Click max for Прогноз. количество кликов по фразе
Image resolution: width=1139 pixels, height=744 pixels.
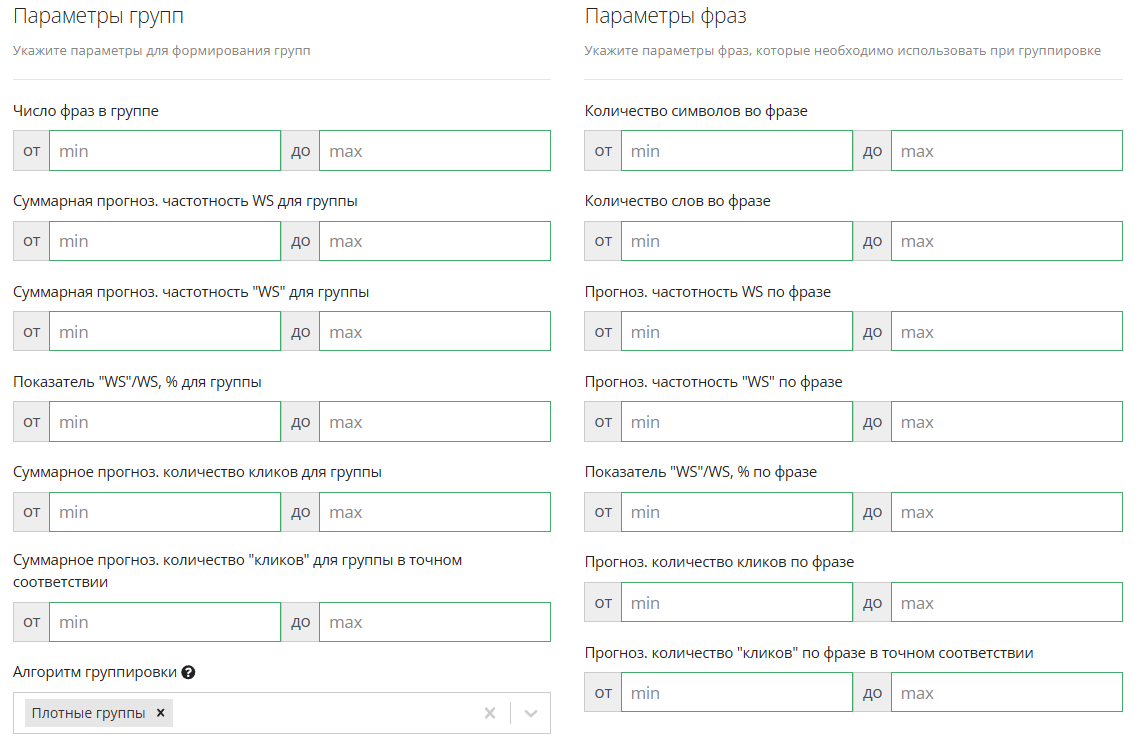click(1006, 603)
